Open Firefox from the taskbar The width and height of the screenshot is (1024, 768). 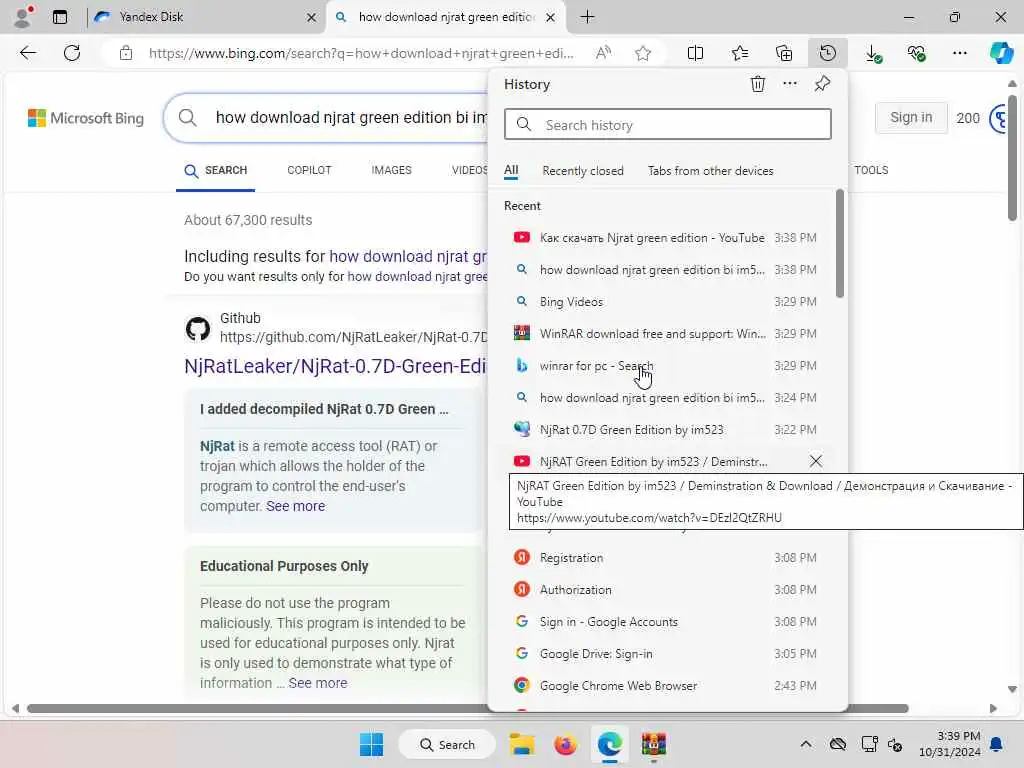click(566, 744)
